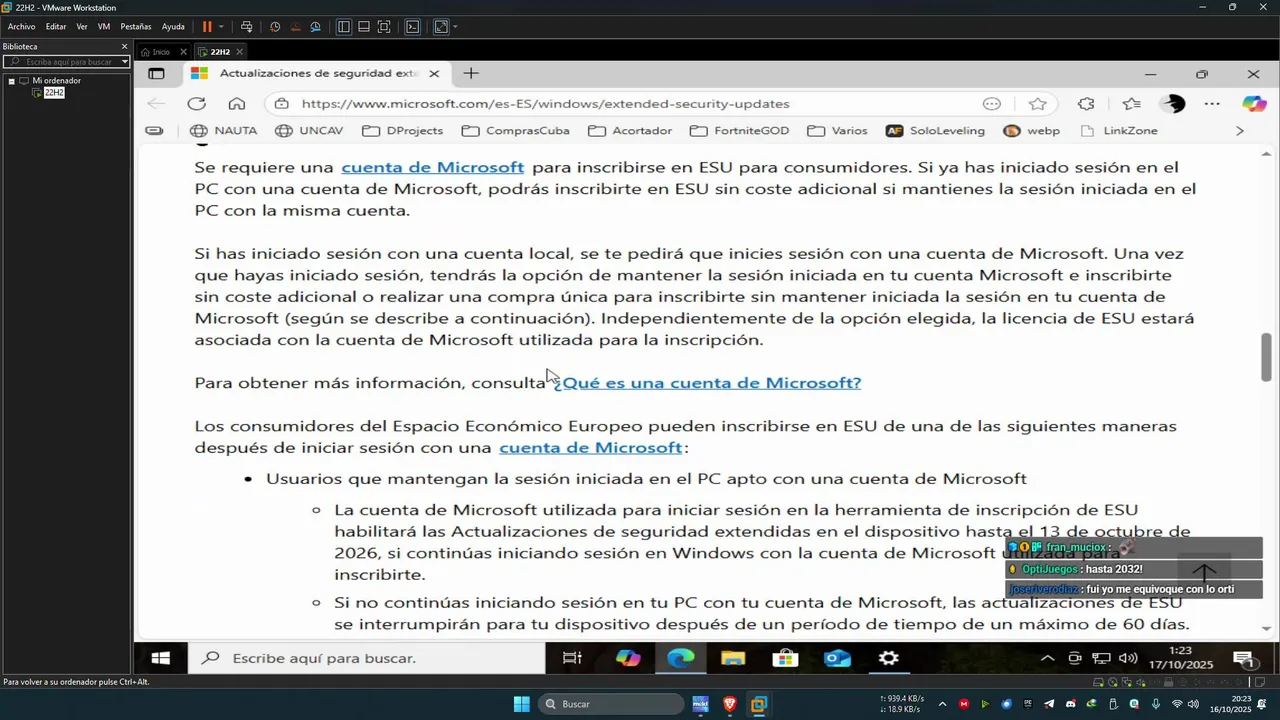
Task: Show hidden icons in guest tray
Action: pos(1047,658)
